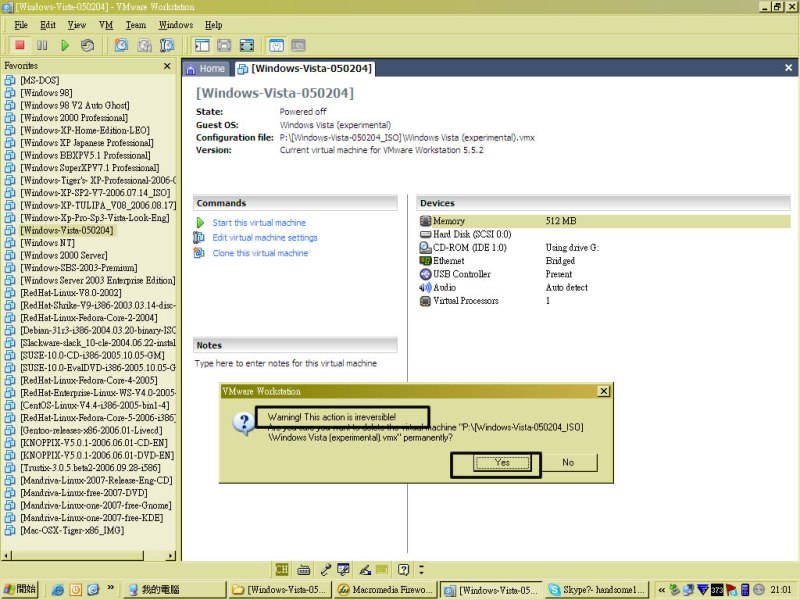This screenshot has height=600, width=800.
Task: Switch to the Summary view toolbar icon
Action: point(276,45)
